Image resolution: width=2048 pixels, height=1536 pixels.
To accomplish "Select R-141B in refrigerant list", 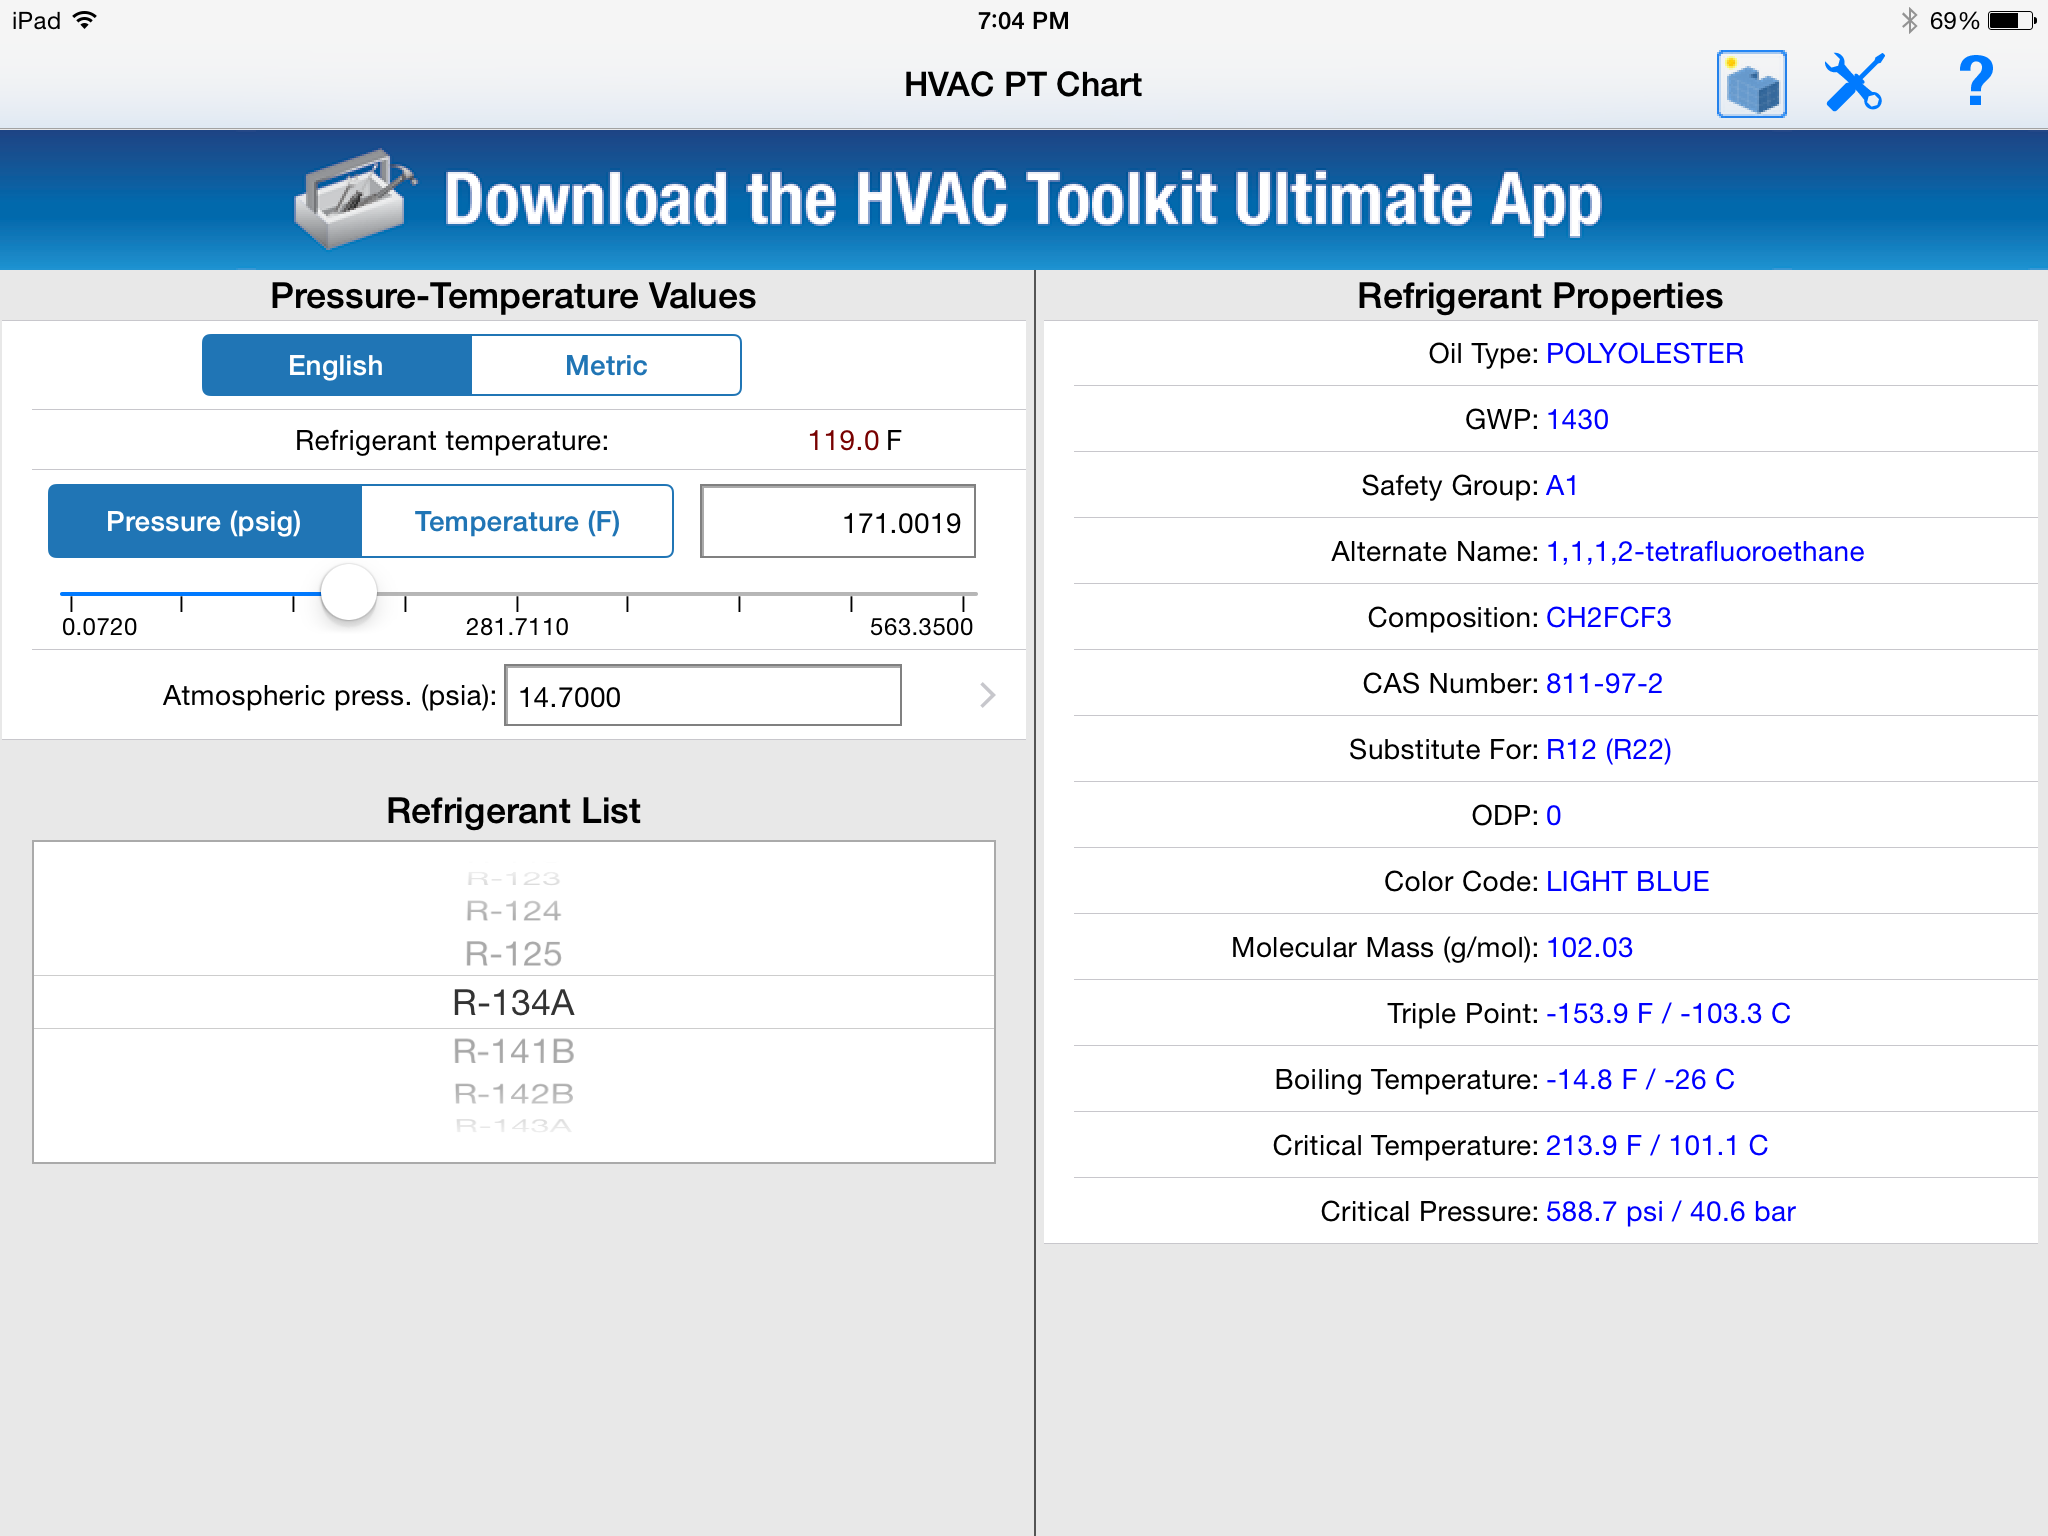I will 514,1051.
